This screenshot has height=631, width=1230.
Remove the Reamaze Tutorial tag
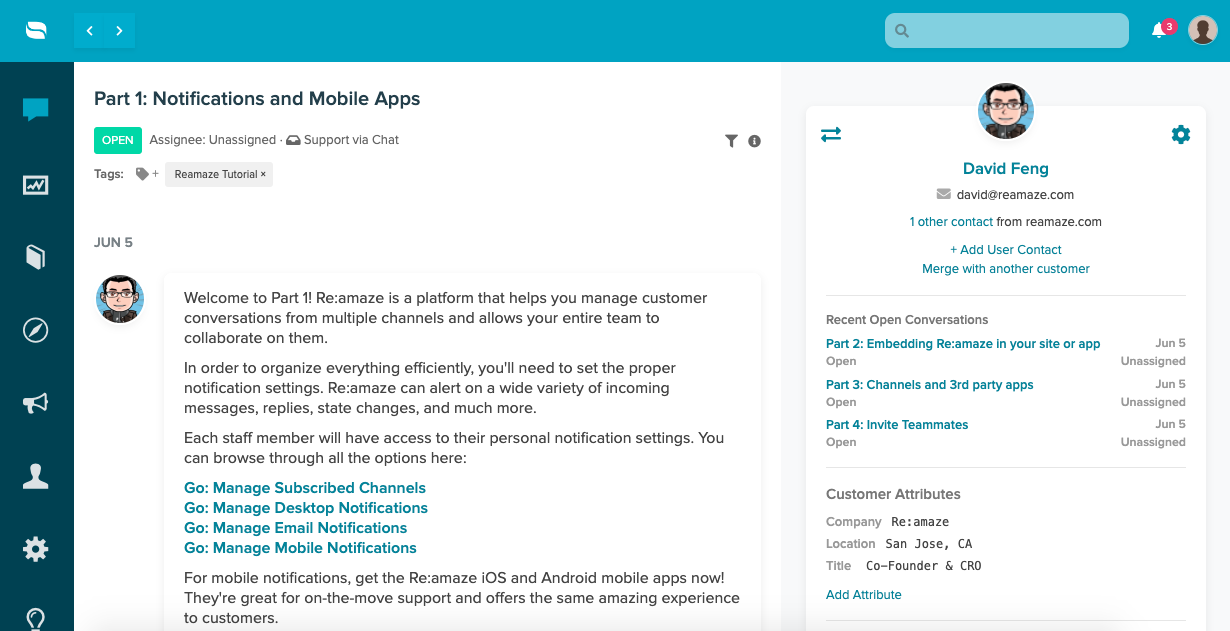[263, 174]
